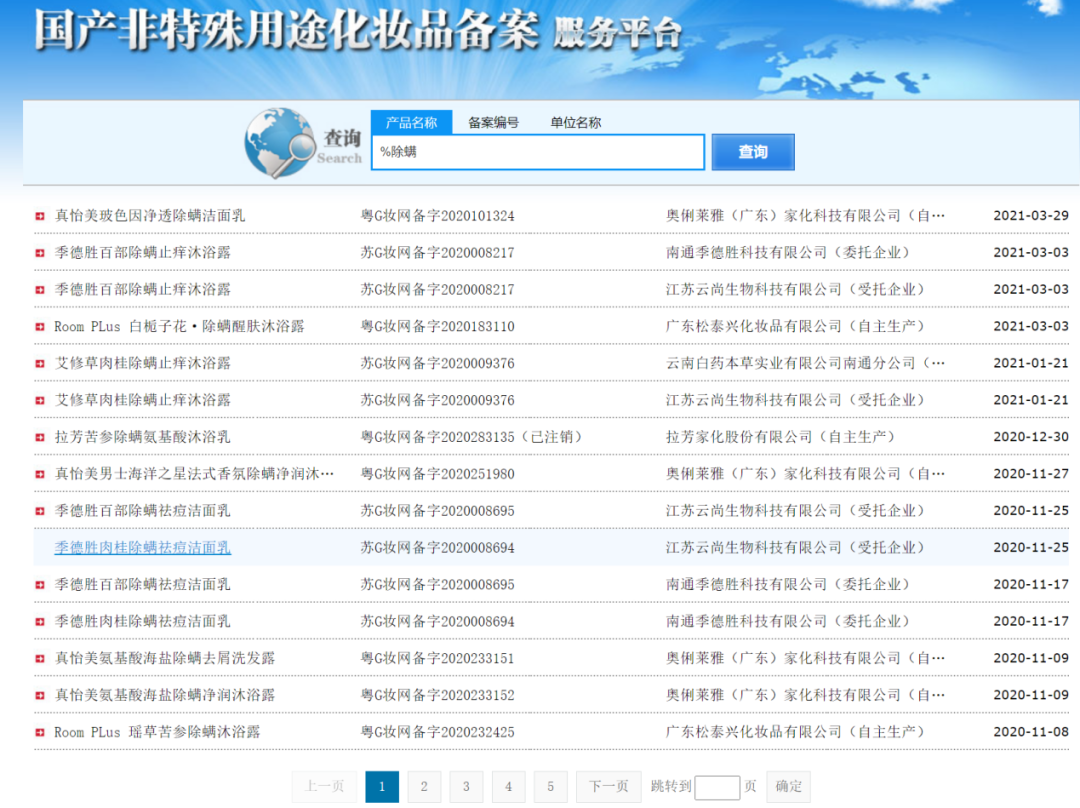Click the 跳转到 page number field

pyautogui.click(x=717, y=787)
